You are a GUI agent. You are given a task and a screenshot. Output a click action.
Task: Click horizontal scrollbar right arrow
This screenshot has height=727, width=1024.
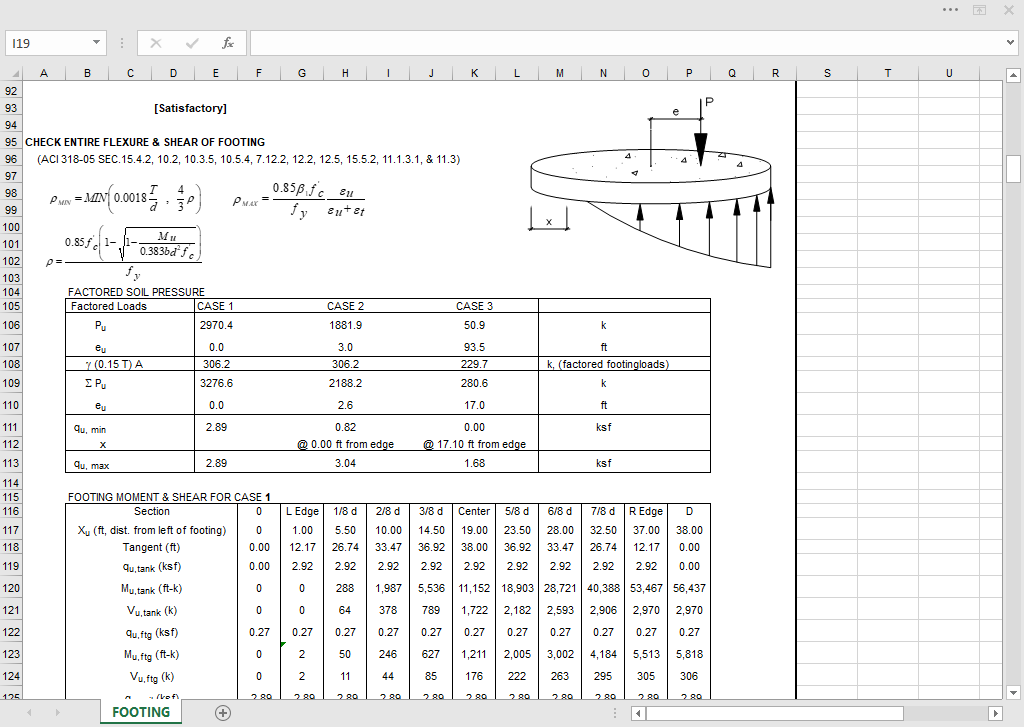point(996,713)
